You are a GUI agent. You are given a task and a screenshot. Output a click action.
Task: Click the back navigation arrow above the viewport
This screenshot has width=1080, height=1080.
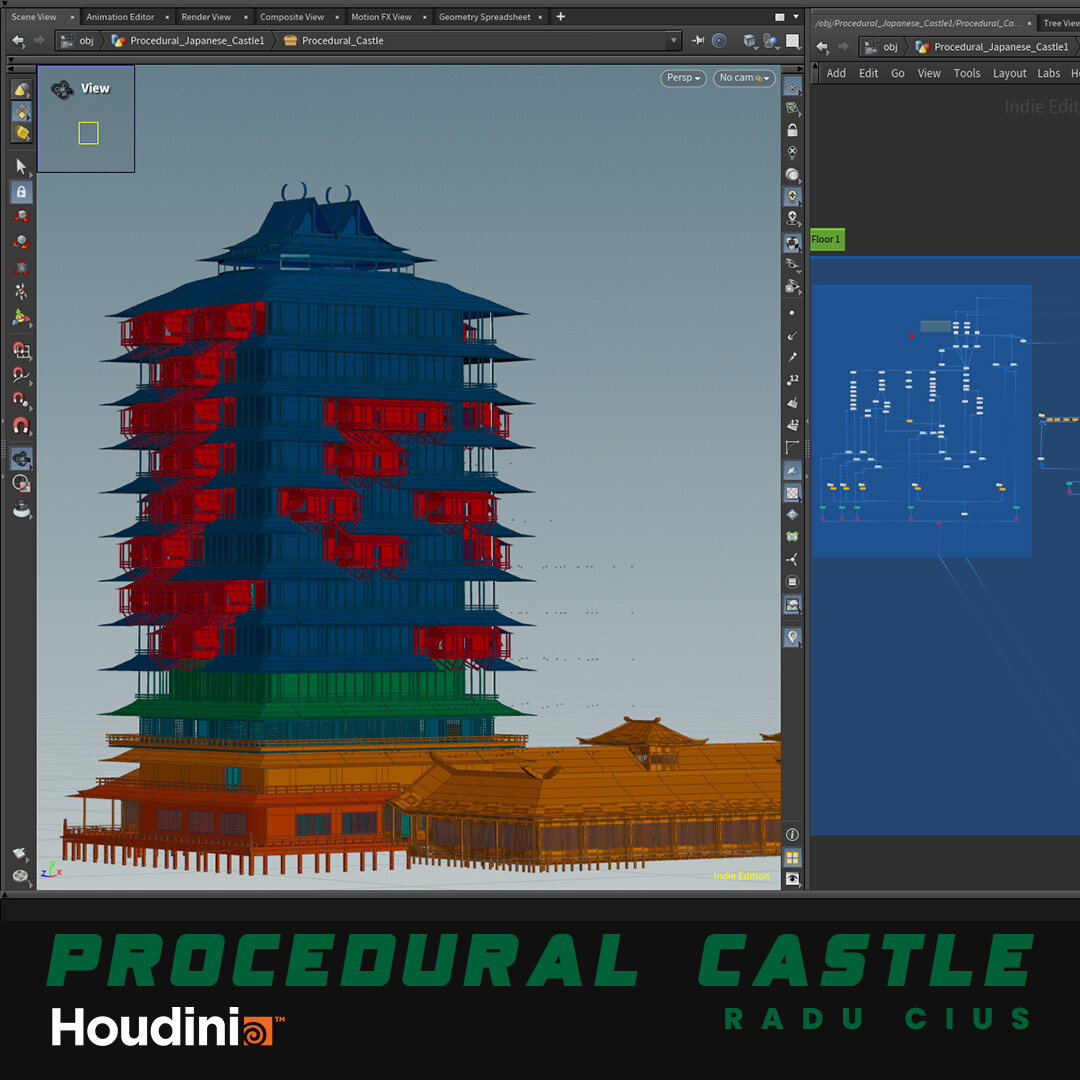(19, 40)
